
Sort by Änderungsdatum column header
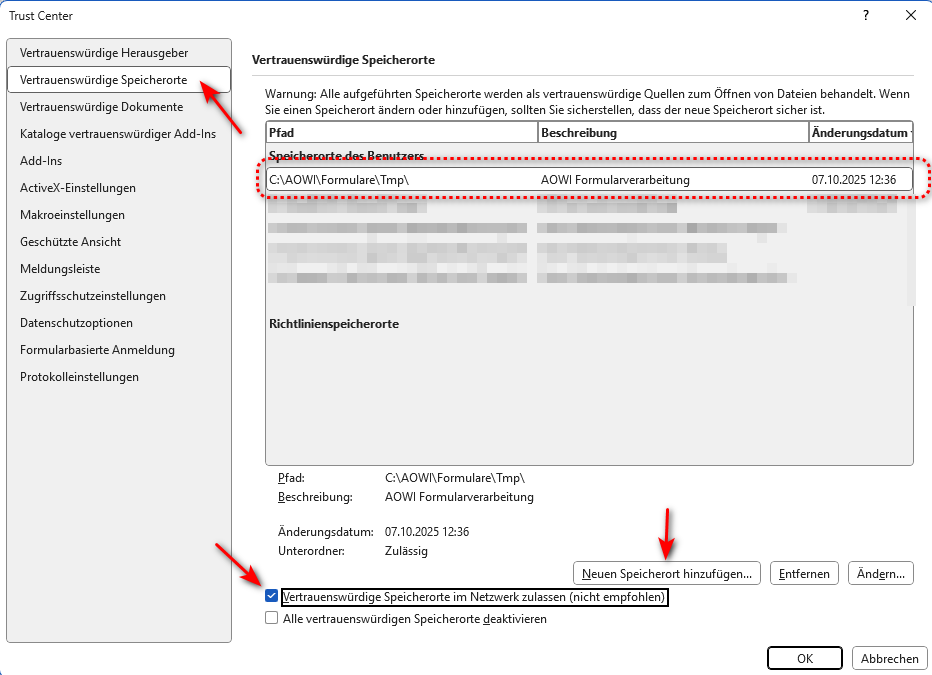coord(858,133)
